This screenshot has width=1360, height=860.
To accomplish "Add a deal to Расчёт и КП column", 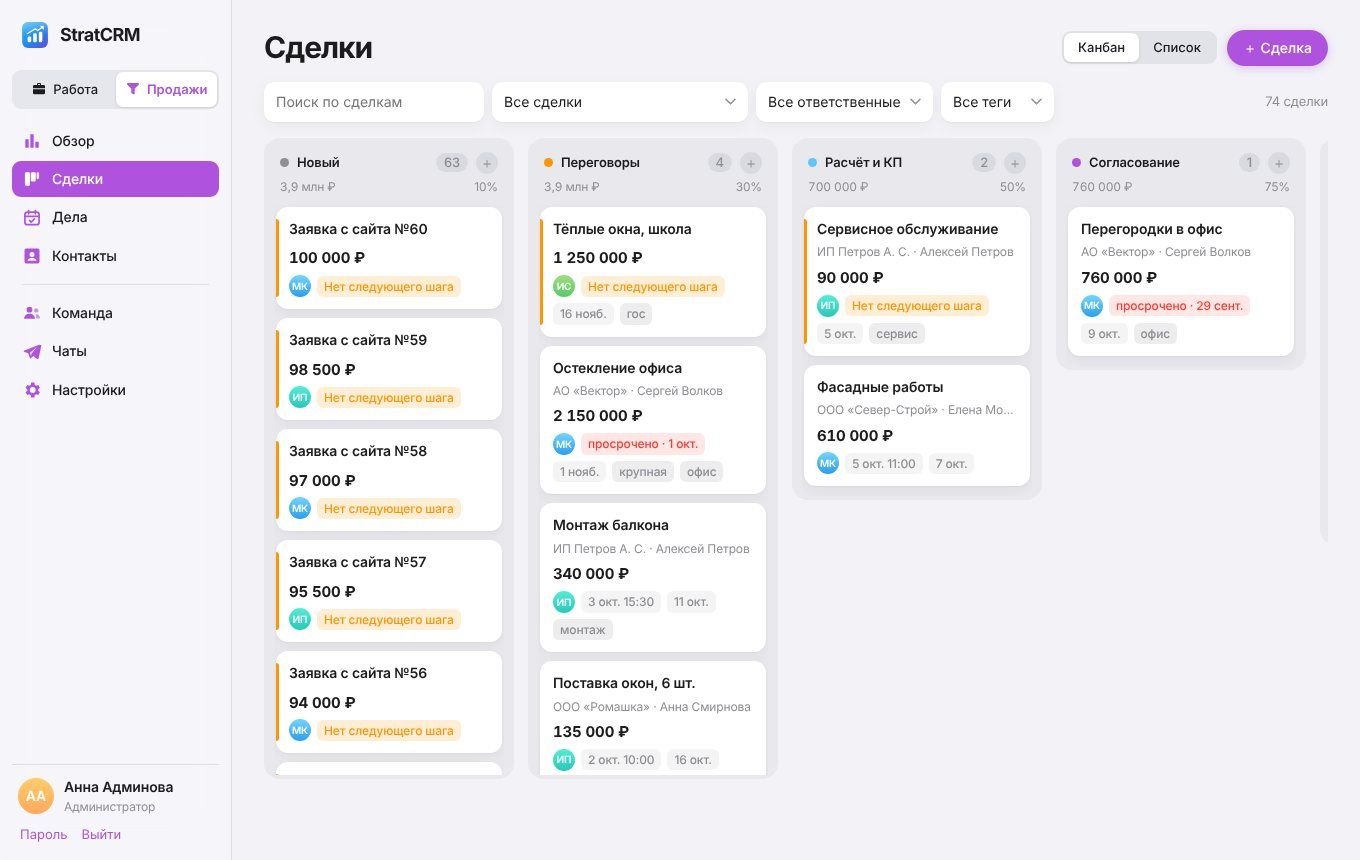I will (x=1014, y=163).
